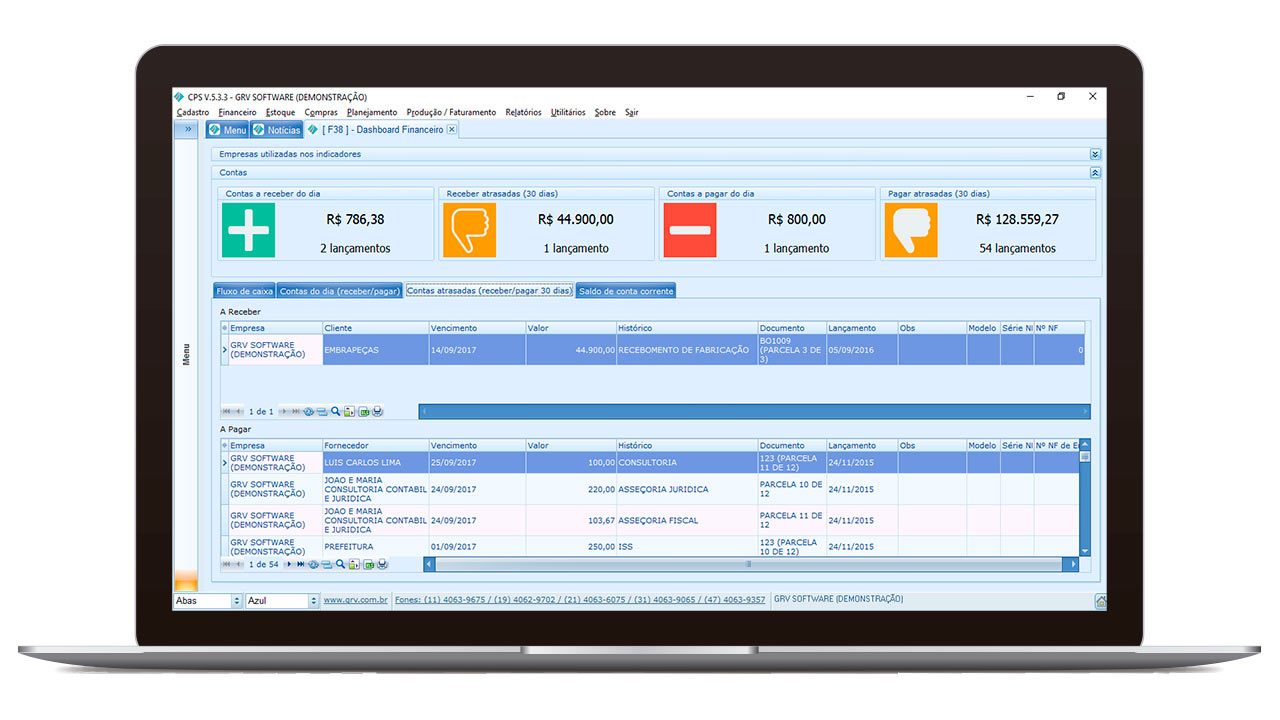Viewport: 1280px width, 720px height.
Task: Open the Estoque menu
Action: pos(280,112)
